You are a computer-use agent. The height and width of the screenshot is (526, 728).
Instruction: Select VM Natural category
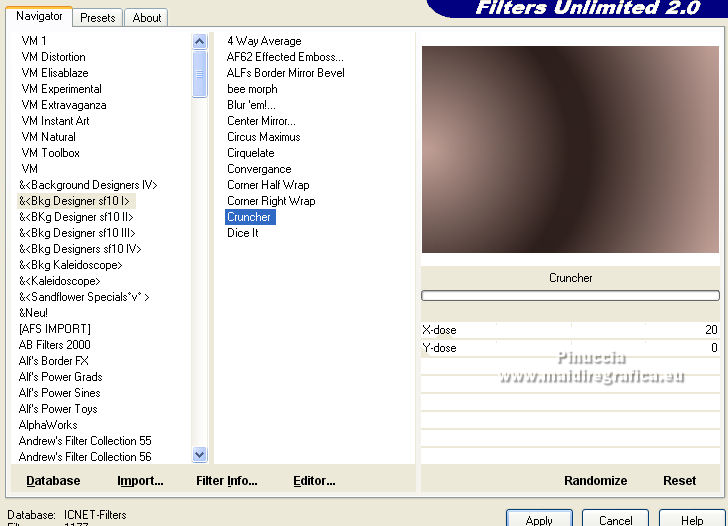click(x=48, y=137)
